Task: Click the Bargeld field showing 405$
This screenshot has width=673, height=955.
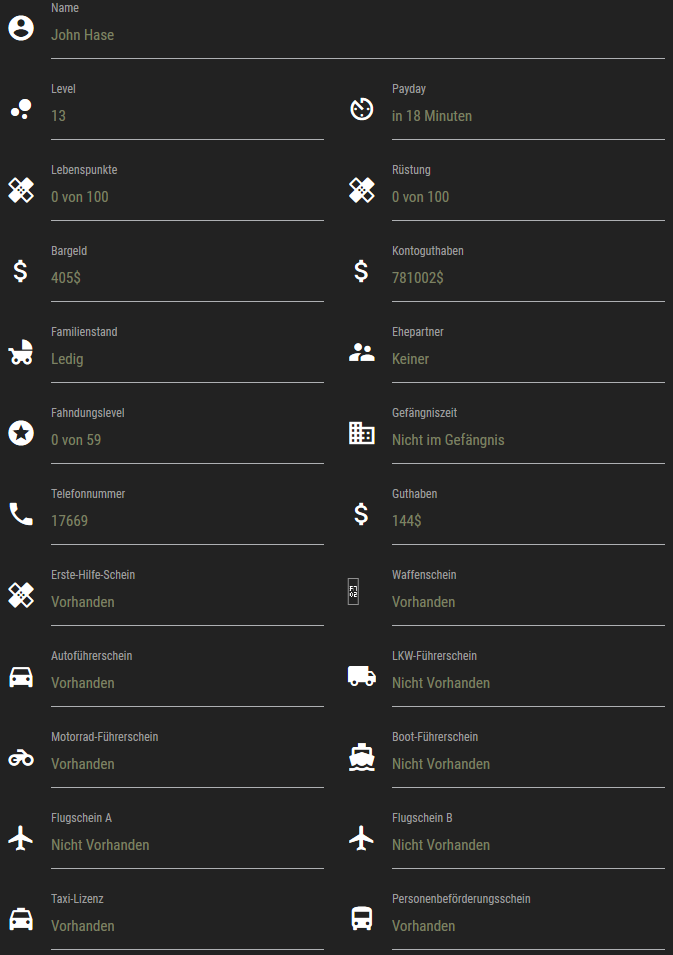Action: point(187,278)
